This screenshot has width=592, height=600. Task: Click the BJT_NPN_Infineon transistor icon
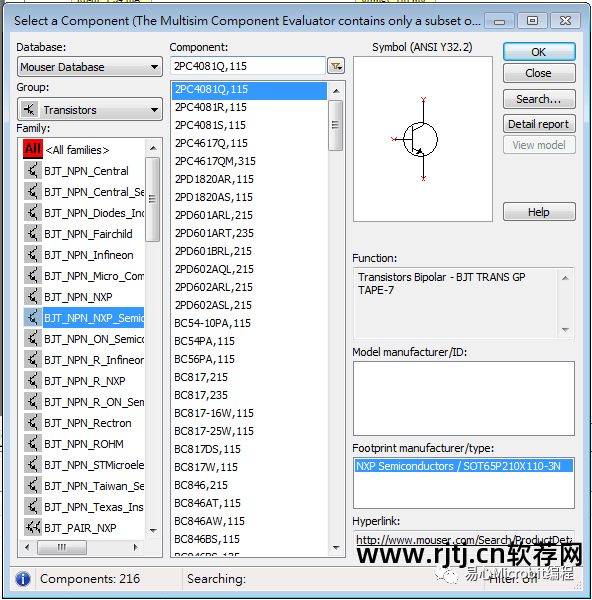(x=33, y=255)
